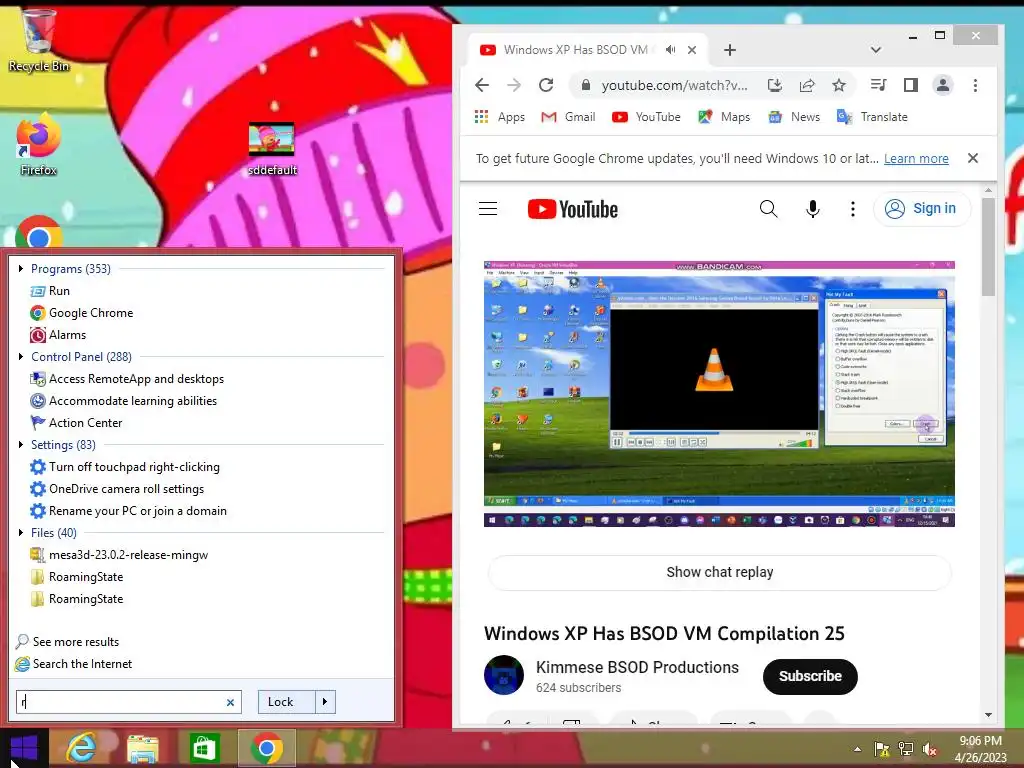The width and height of the screenshot is (1024, 768).
Task: Toggle the Chrome side panel
Action: click(x=910, y=85)
